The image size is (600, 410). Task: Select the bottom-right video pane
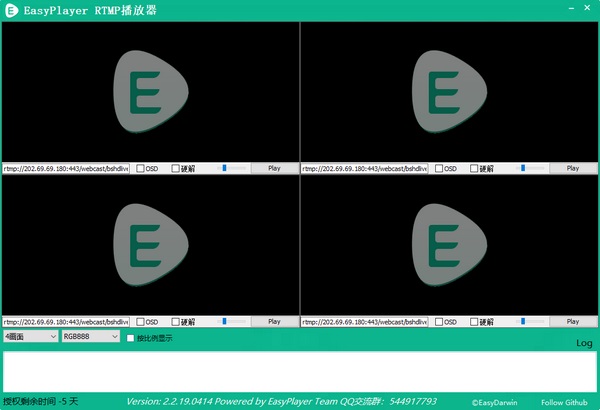pos(449,245)
